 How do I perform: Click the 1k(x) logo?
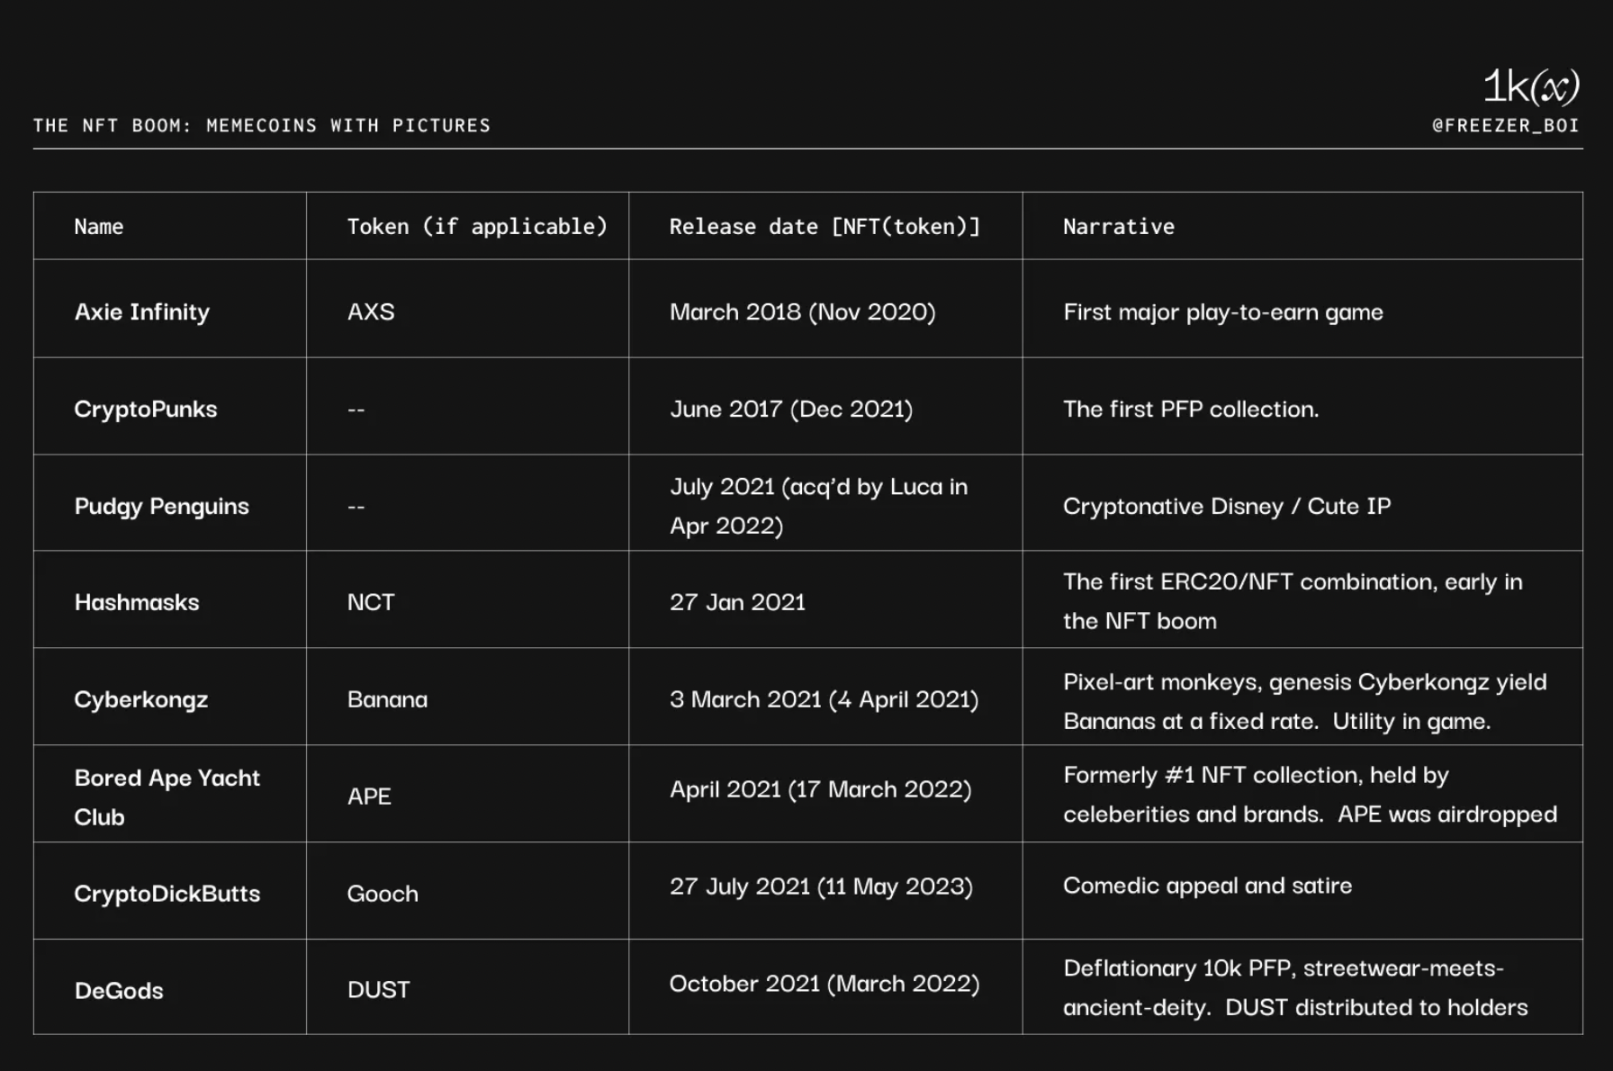[x=1531, y=87]
